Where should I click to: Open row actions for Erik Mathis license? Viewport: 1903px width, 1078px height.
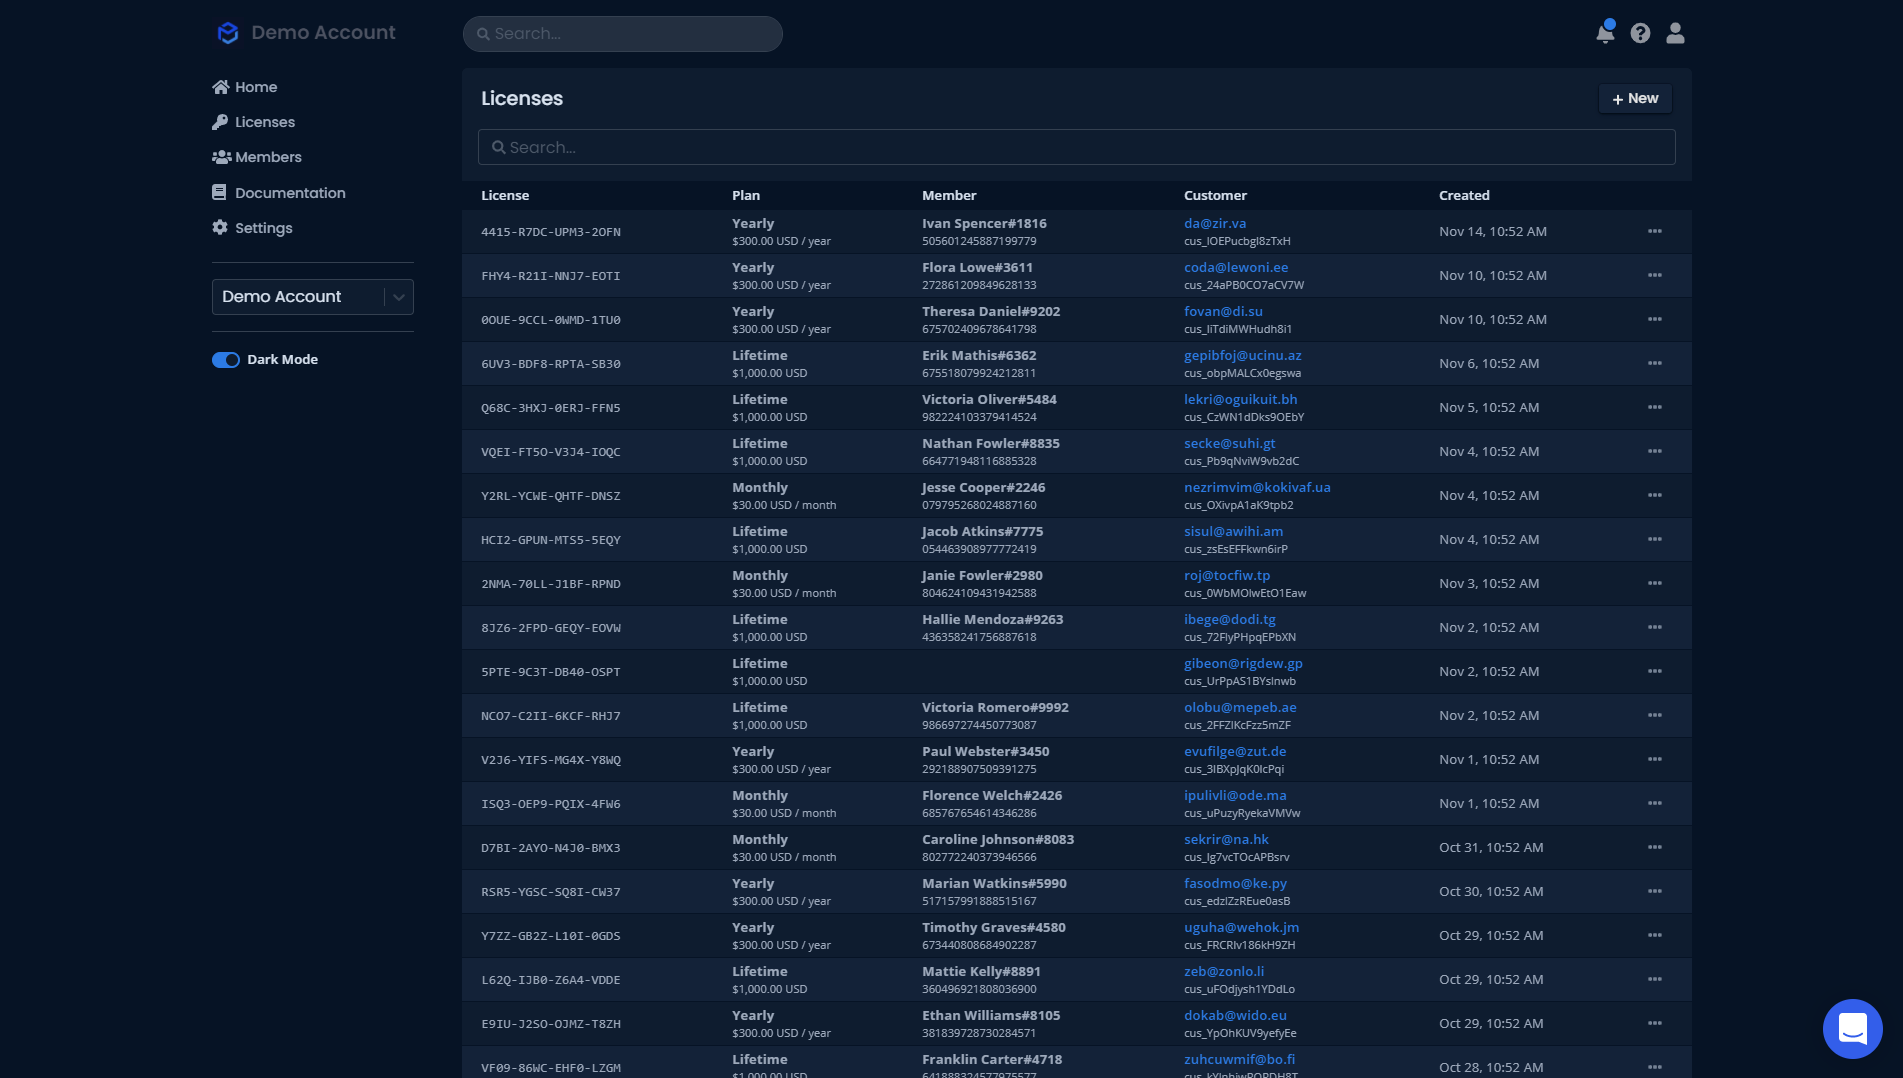point(1654,363)
